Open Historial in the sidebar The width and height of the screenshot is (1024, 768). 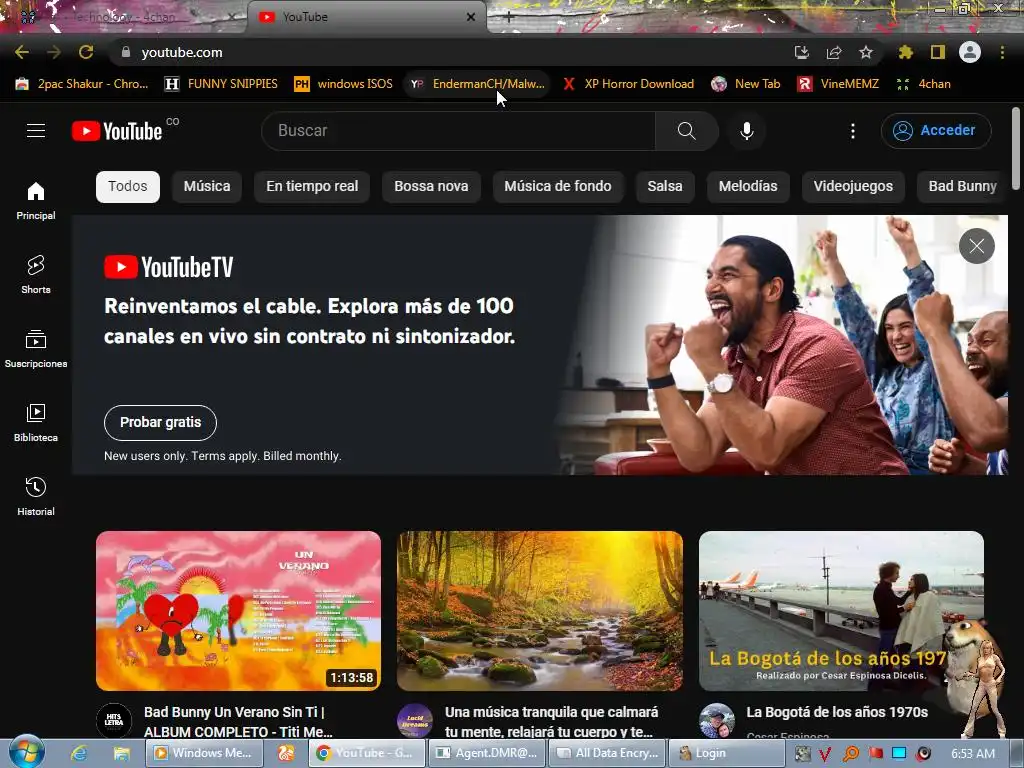click(x=36, y=496)
